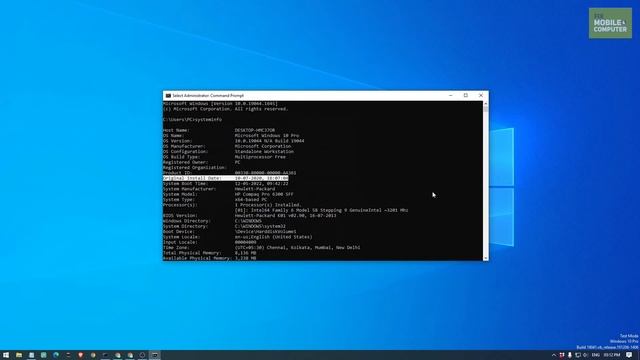Open the taskbar clock and calendar

612,355
